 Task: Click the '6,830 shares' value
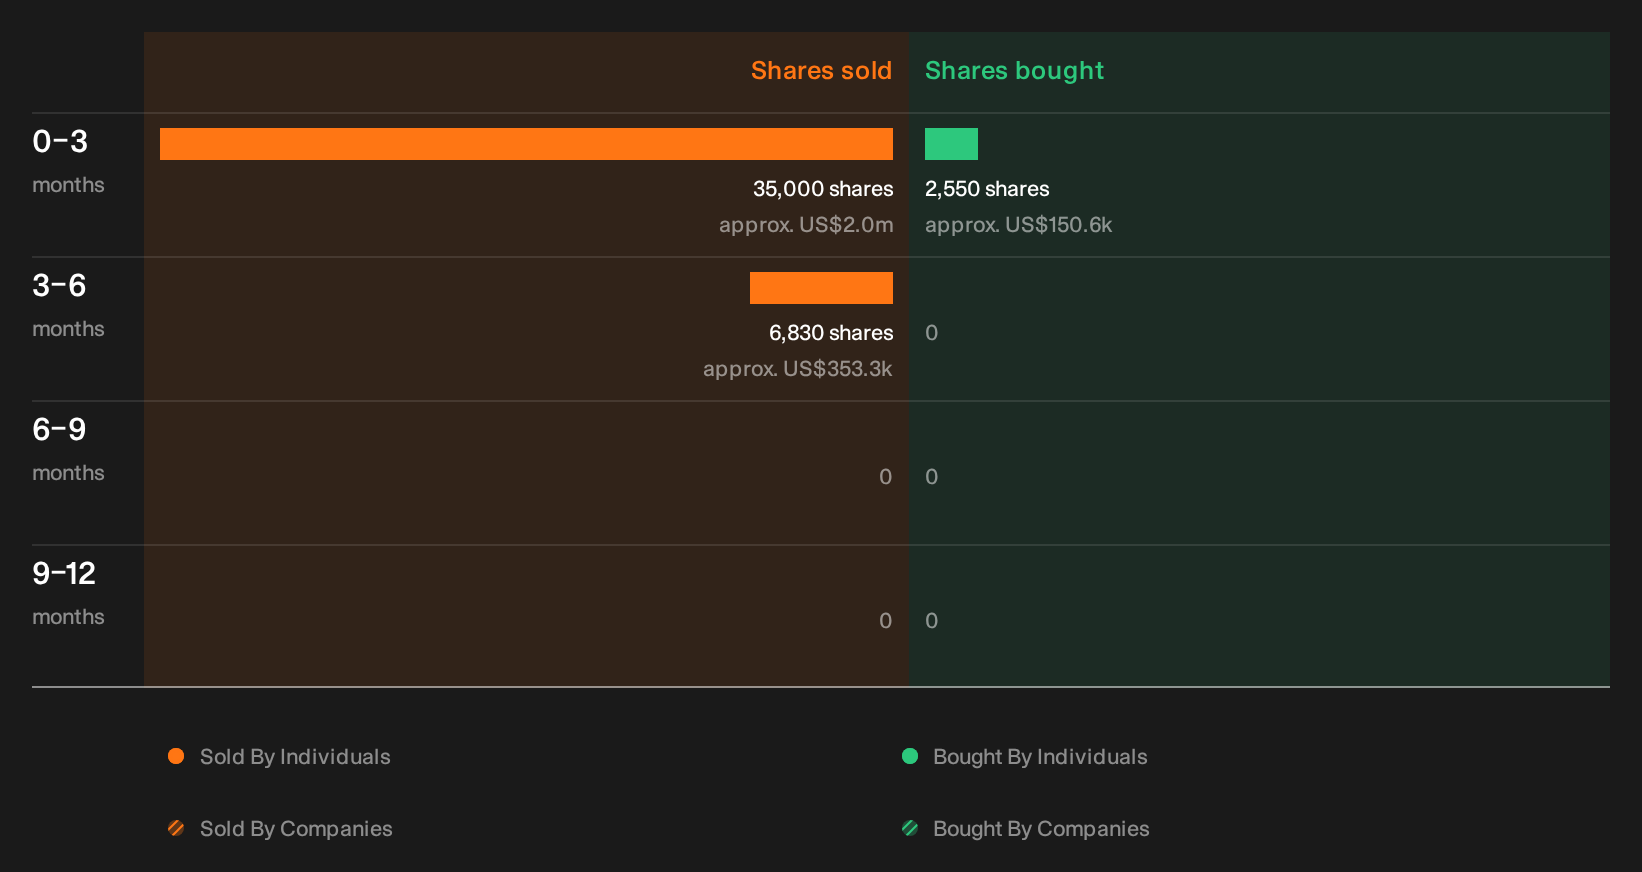click(x=831, y=333)
